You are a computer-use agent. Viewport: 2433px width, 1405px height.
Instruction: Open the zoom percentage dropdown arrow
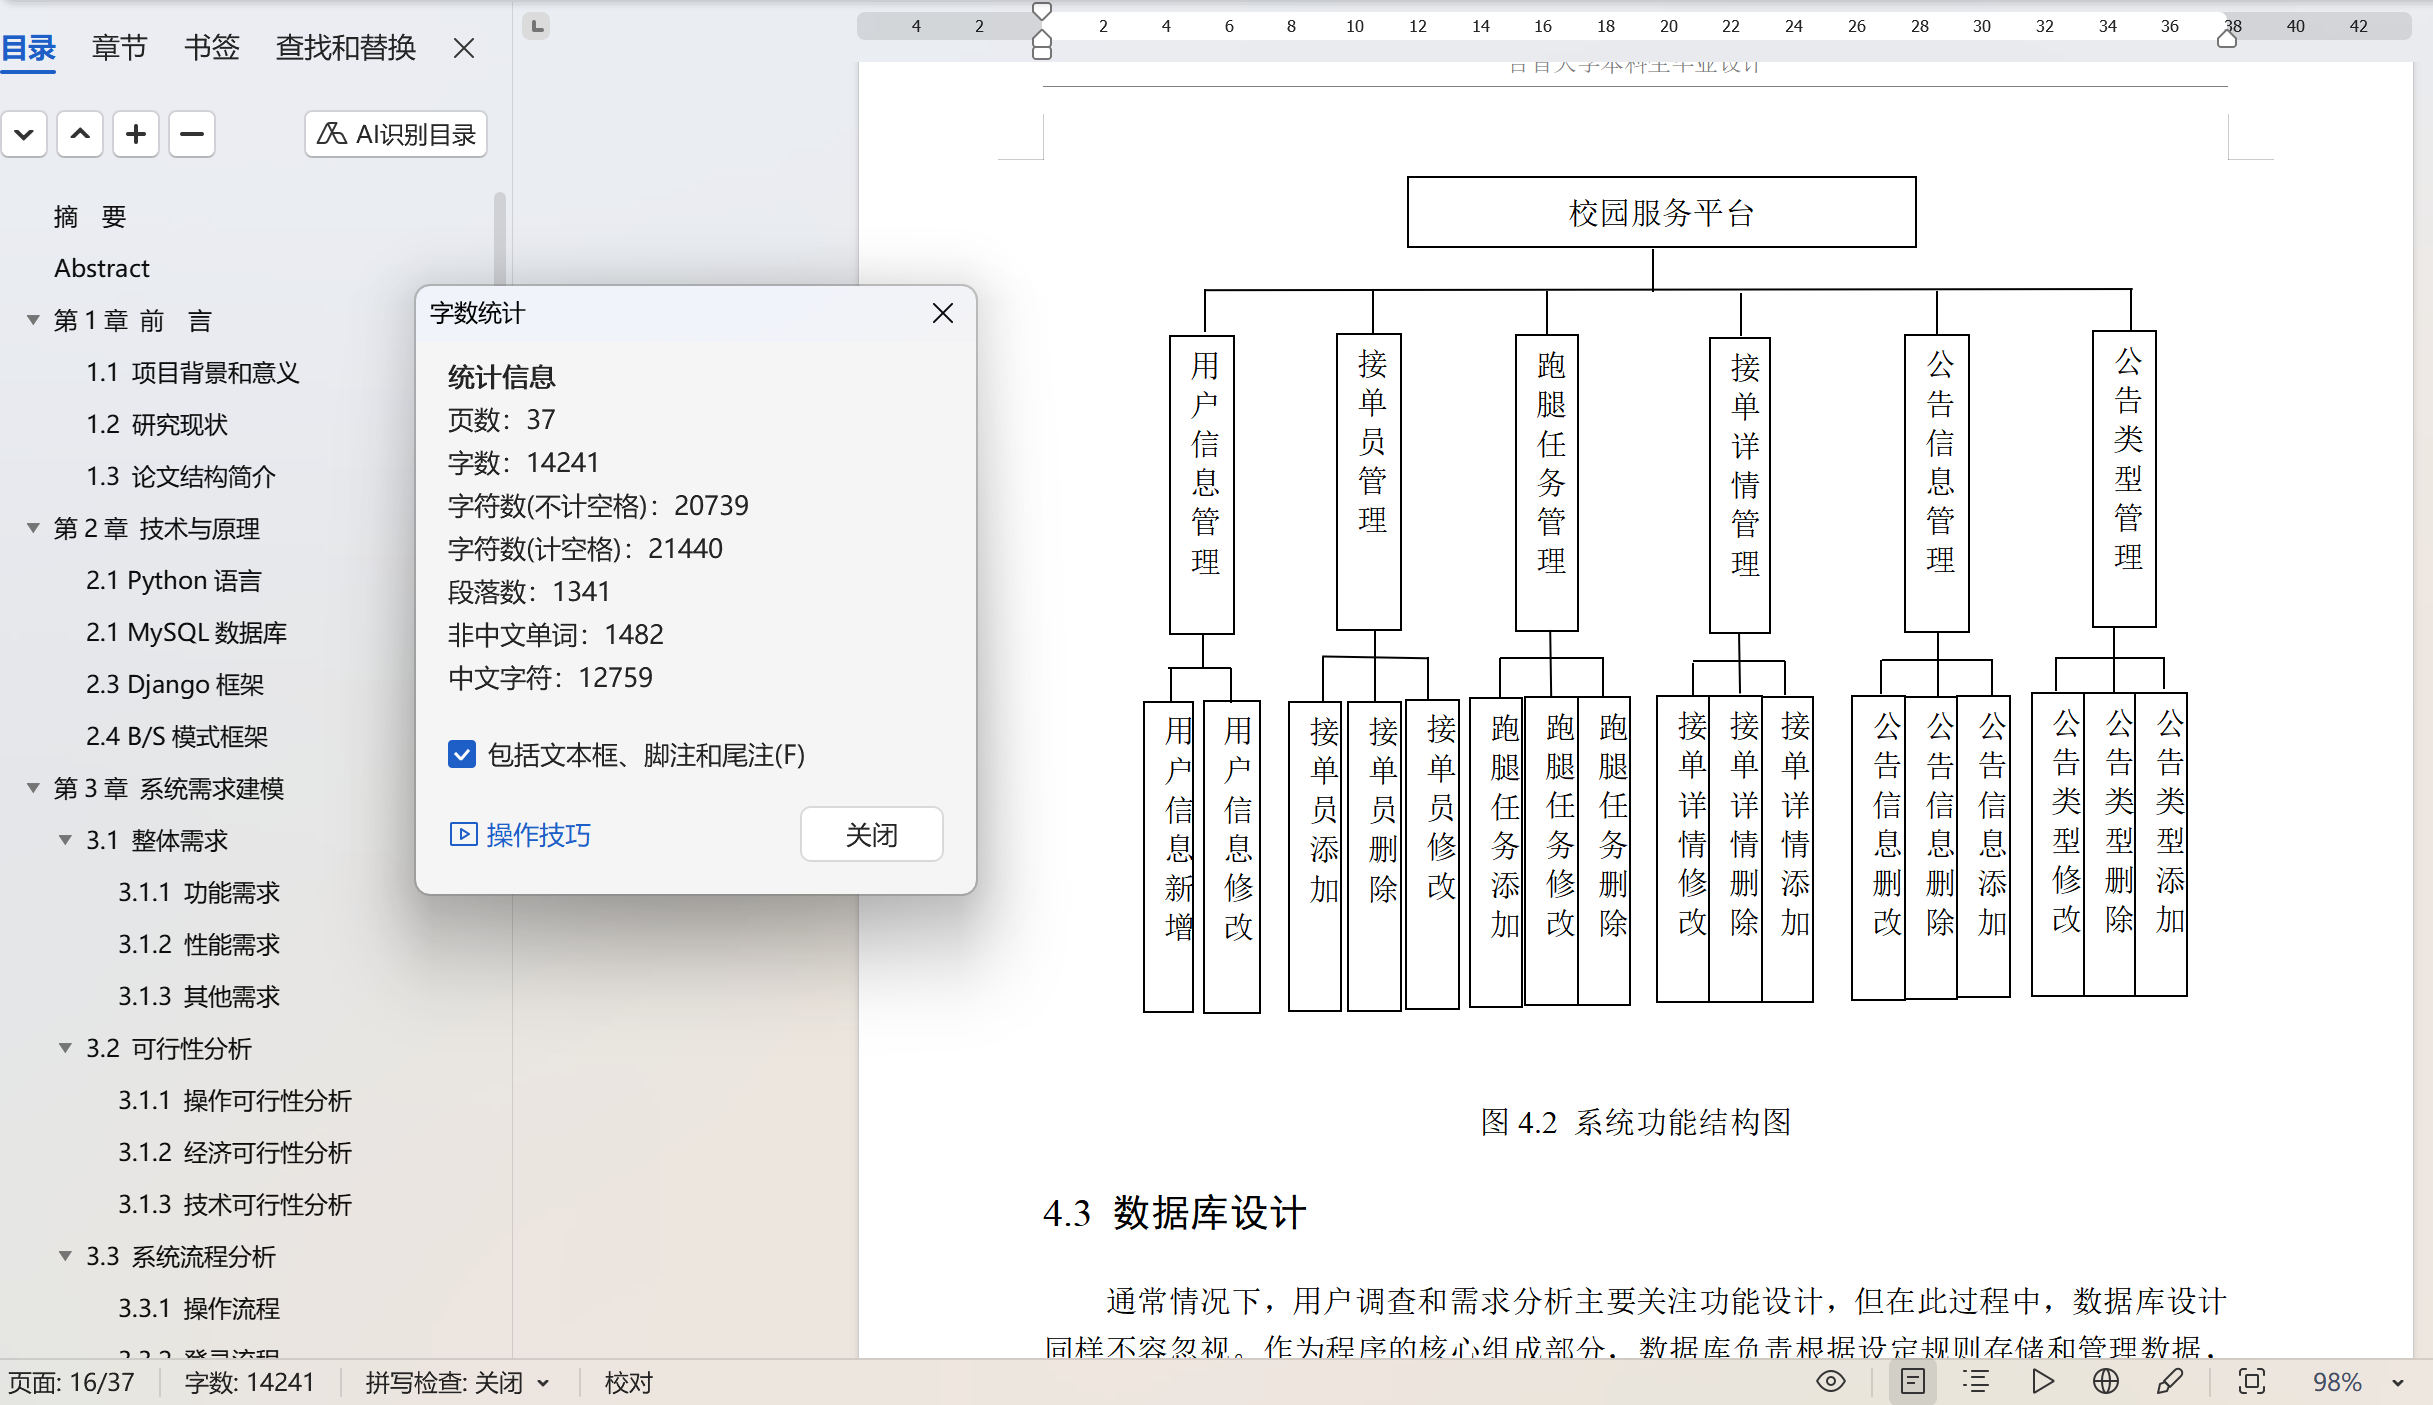click(x=2397, y=1383)
